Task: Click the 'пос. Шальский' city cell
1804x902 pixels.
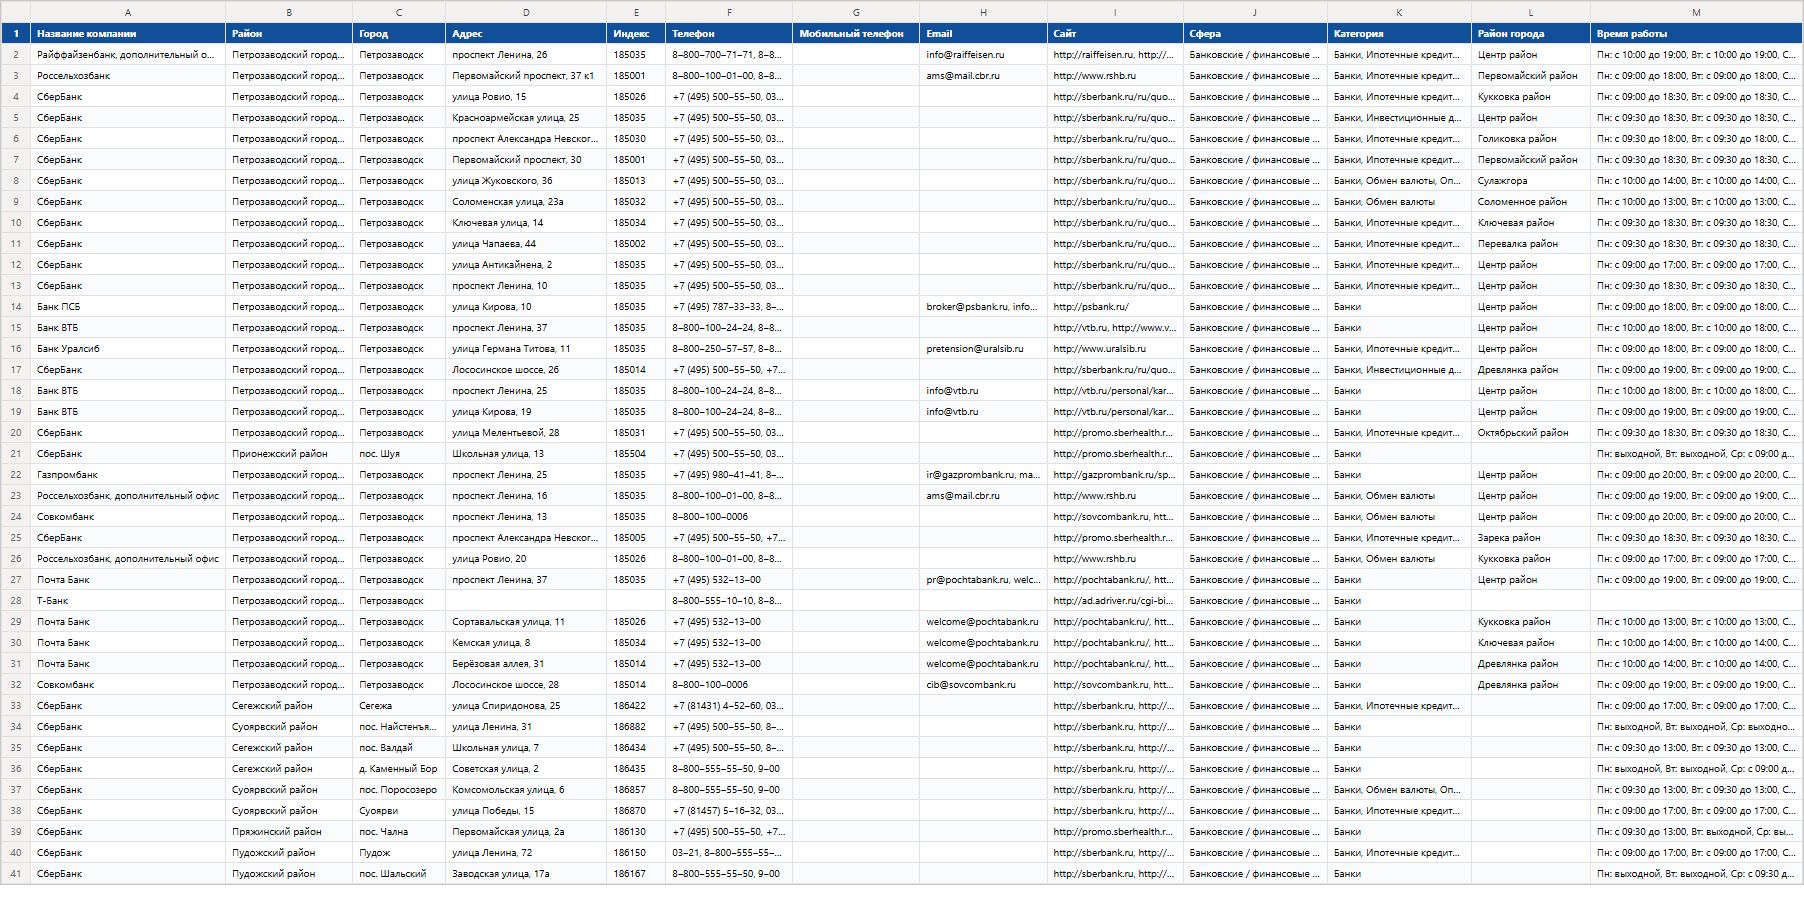Action: [399, 874]
